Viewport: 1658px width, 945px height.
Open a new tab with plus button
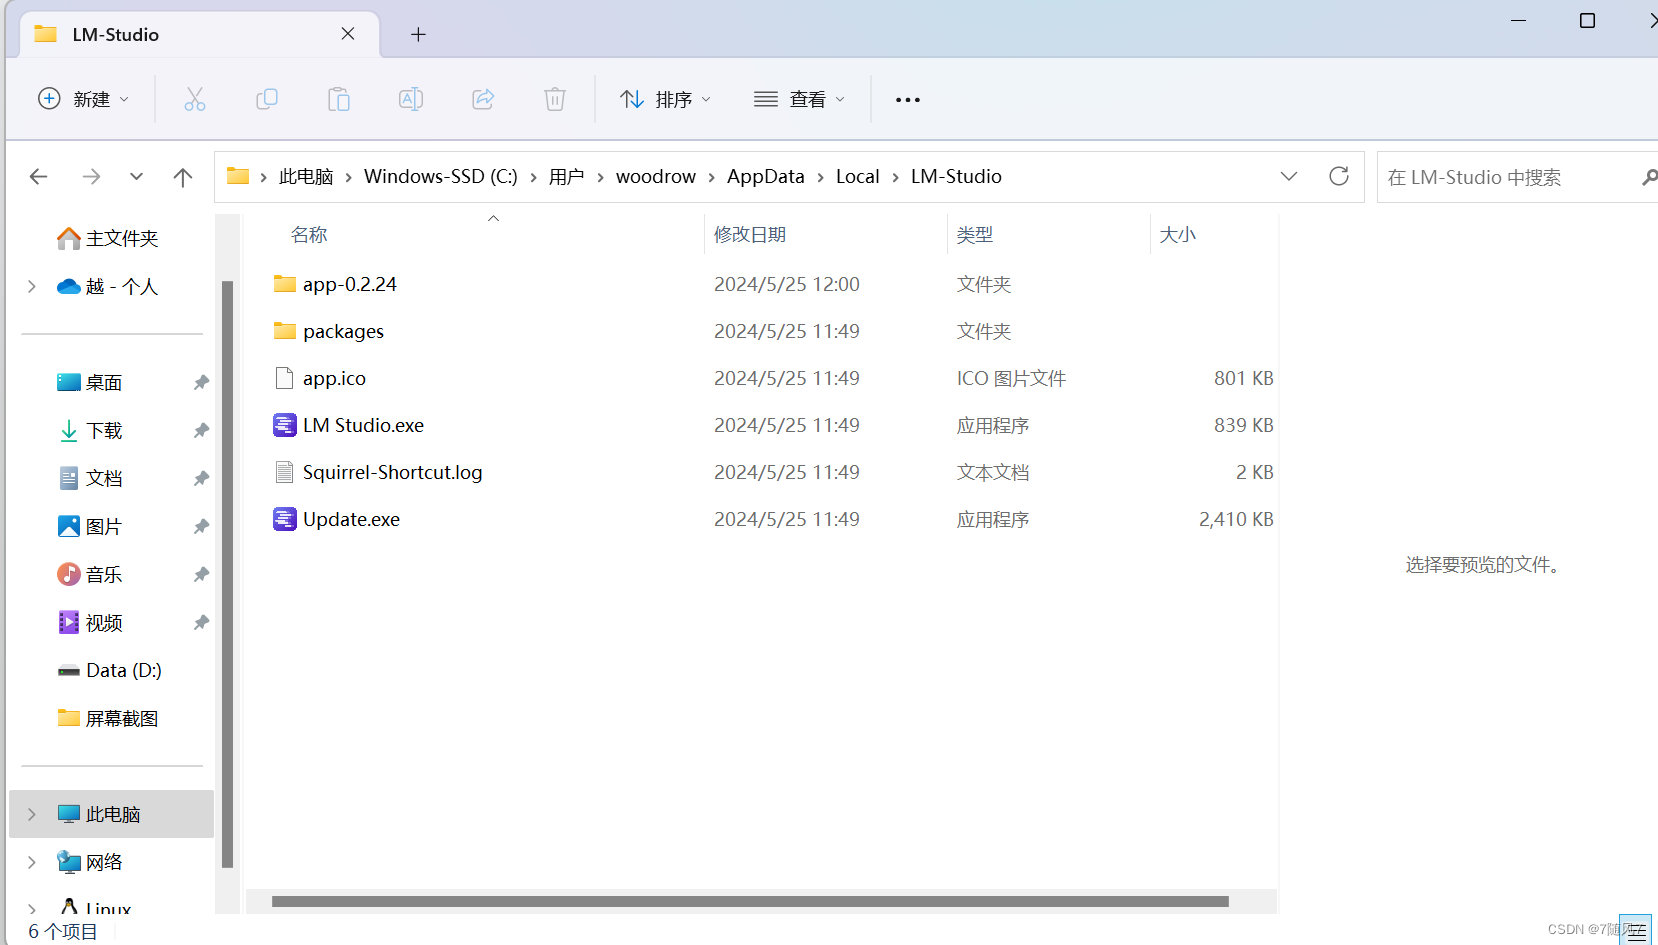coord(418,35)
